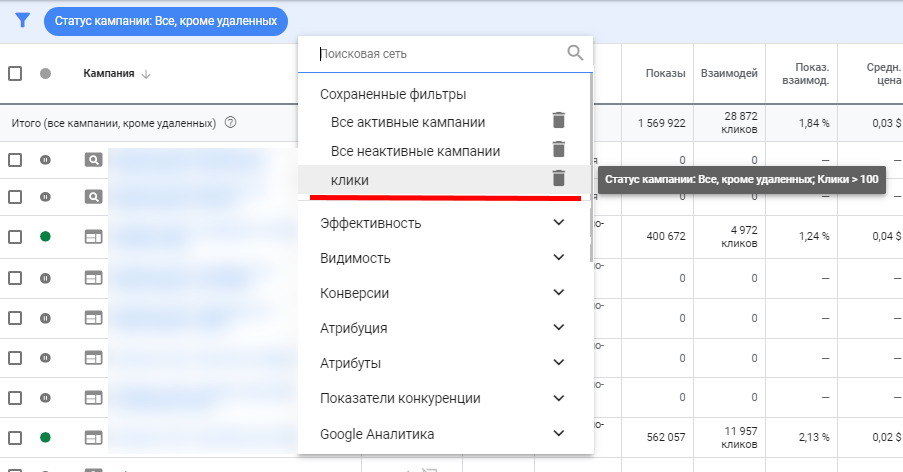
Task: Apply the saved filter 'клики'
Action: tap(350, 179)
